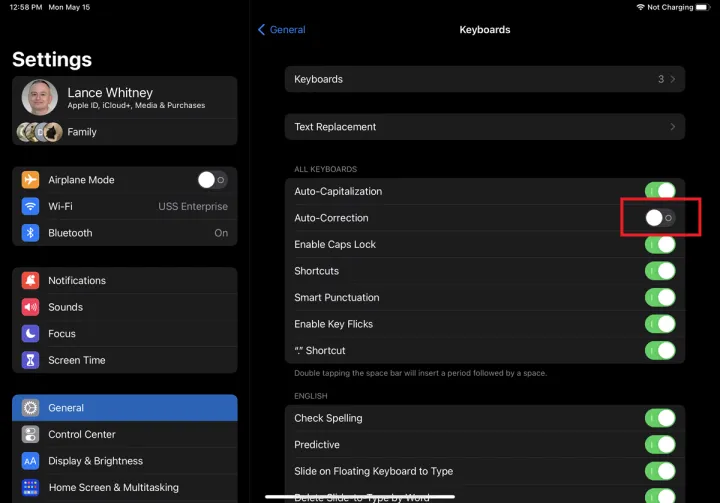Image resolution: width=720 pixels, height=503 pixels.
Task: Turn on Airplane Mode toggle
Action: (211, 180)
